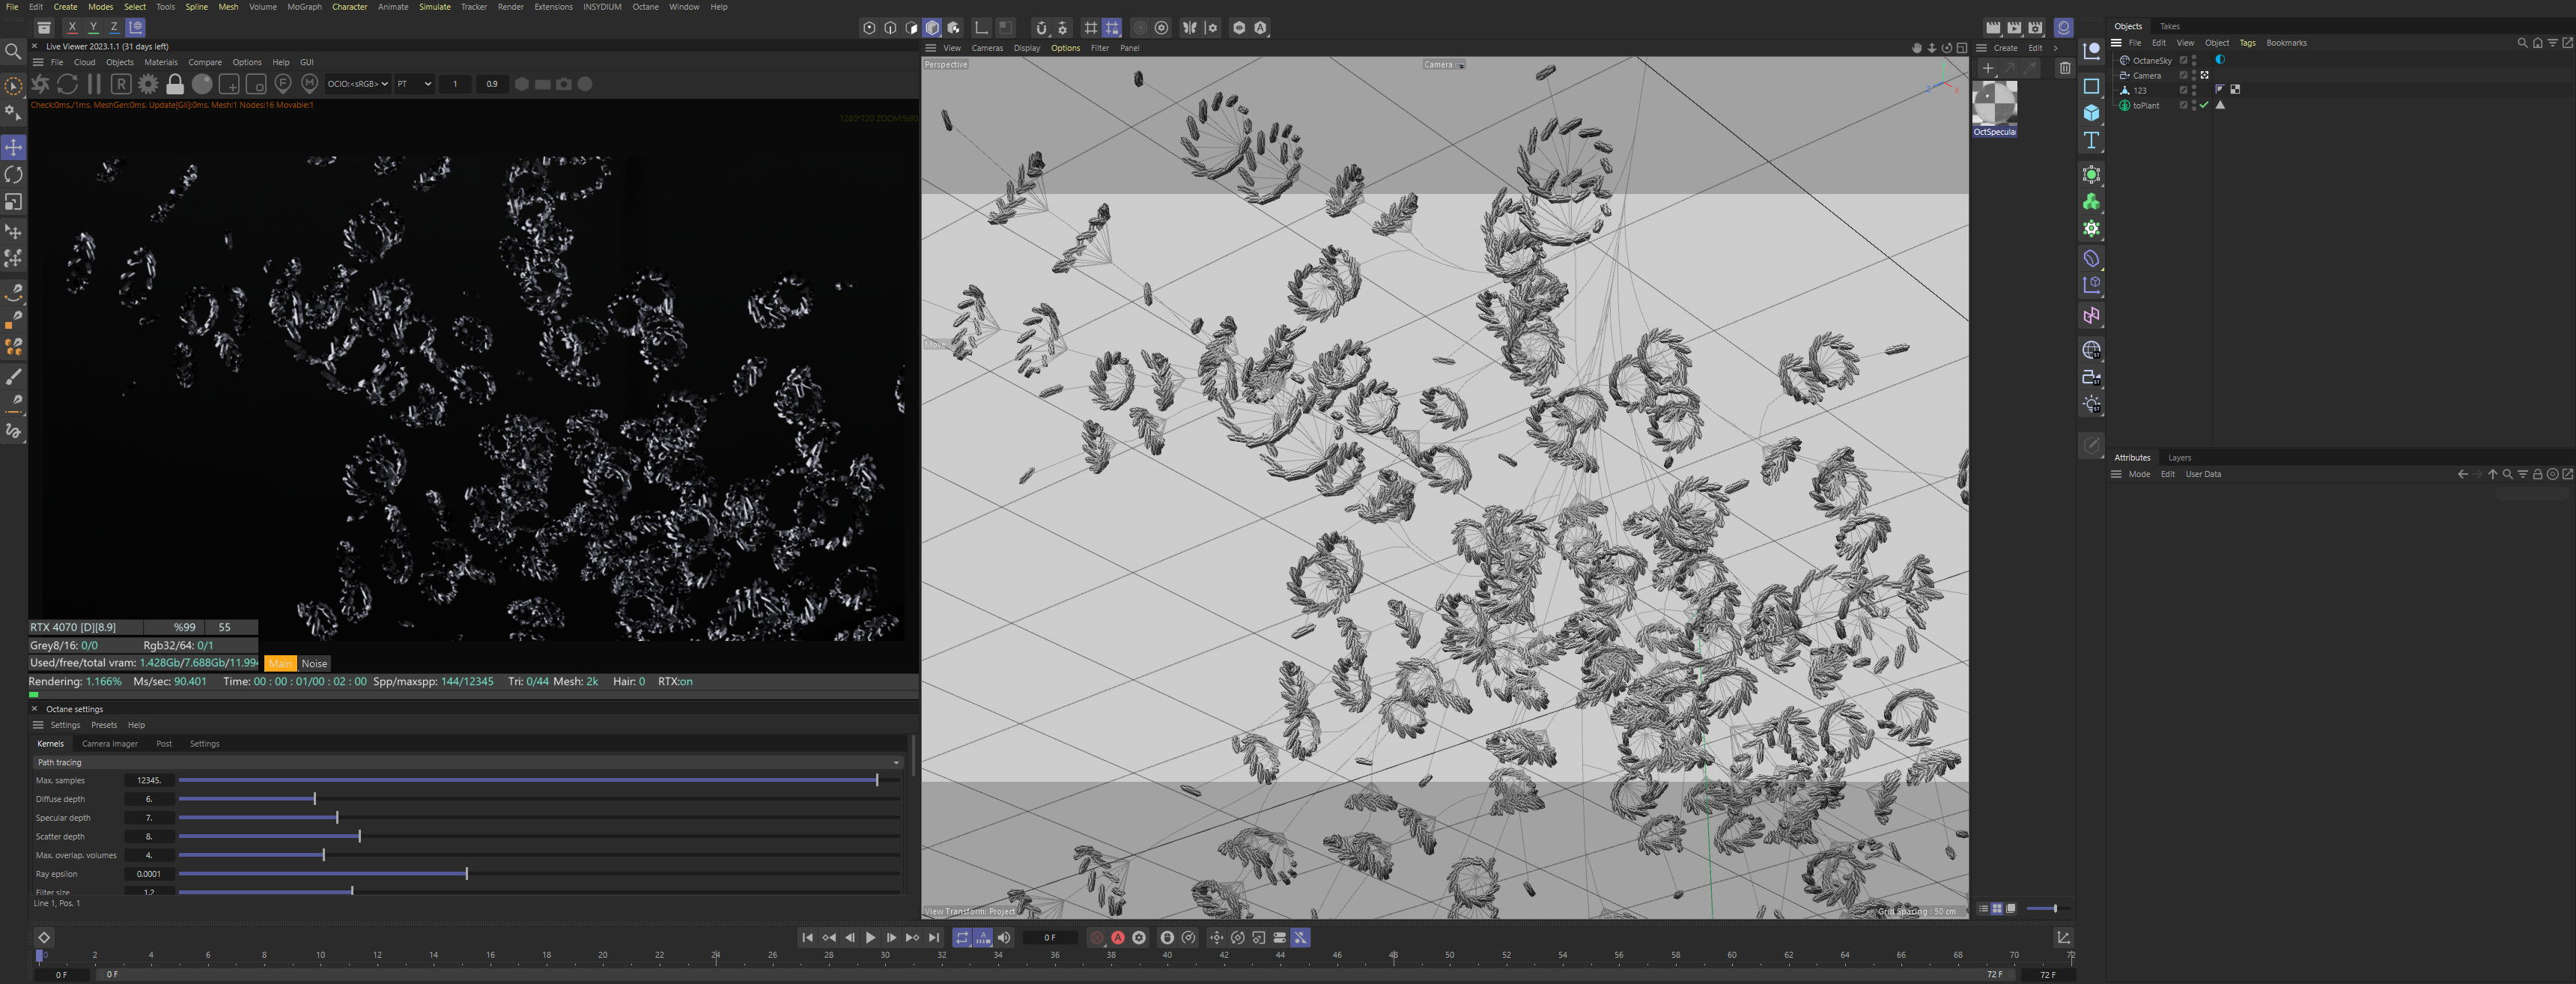2576x984 pixels.
Task: Pause the Live Viewer render
Action: point(94,84)
